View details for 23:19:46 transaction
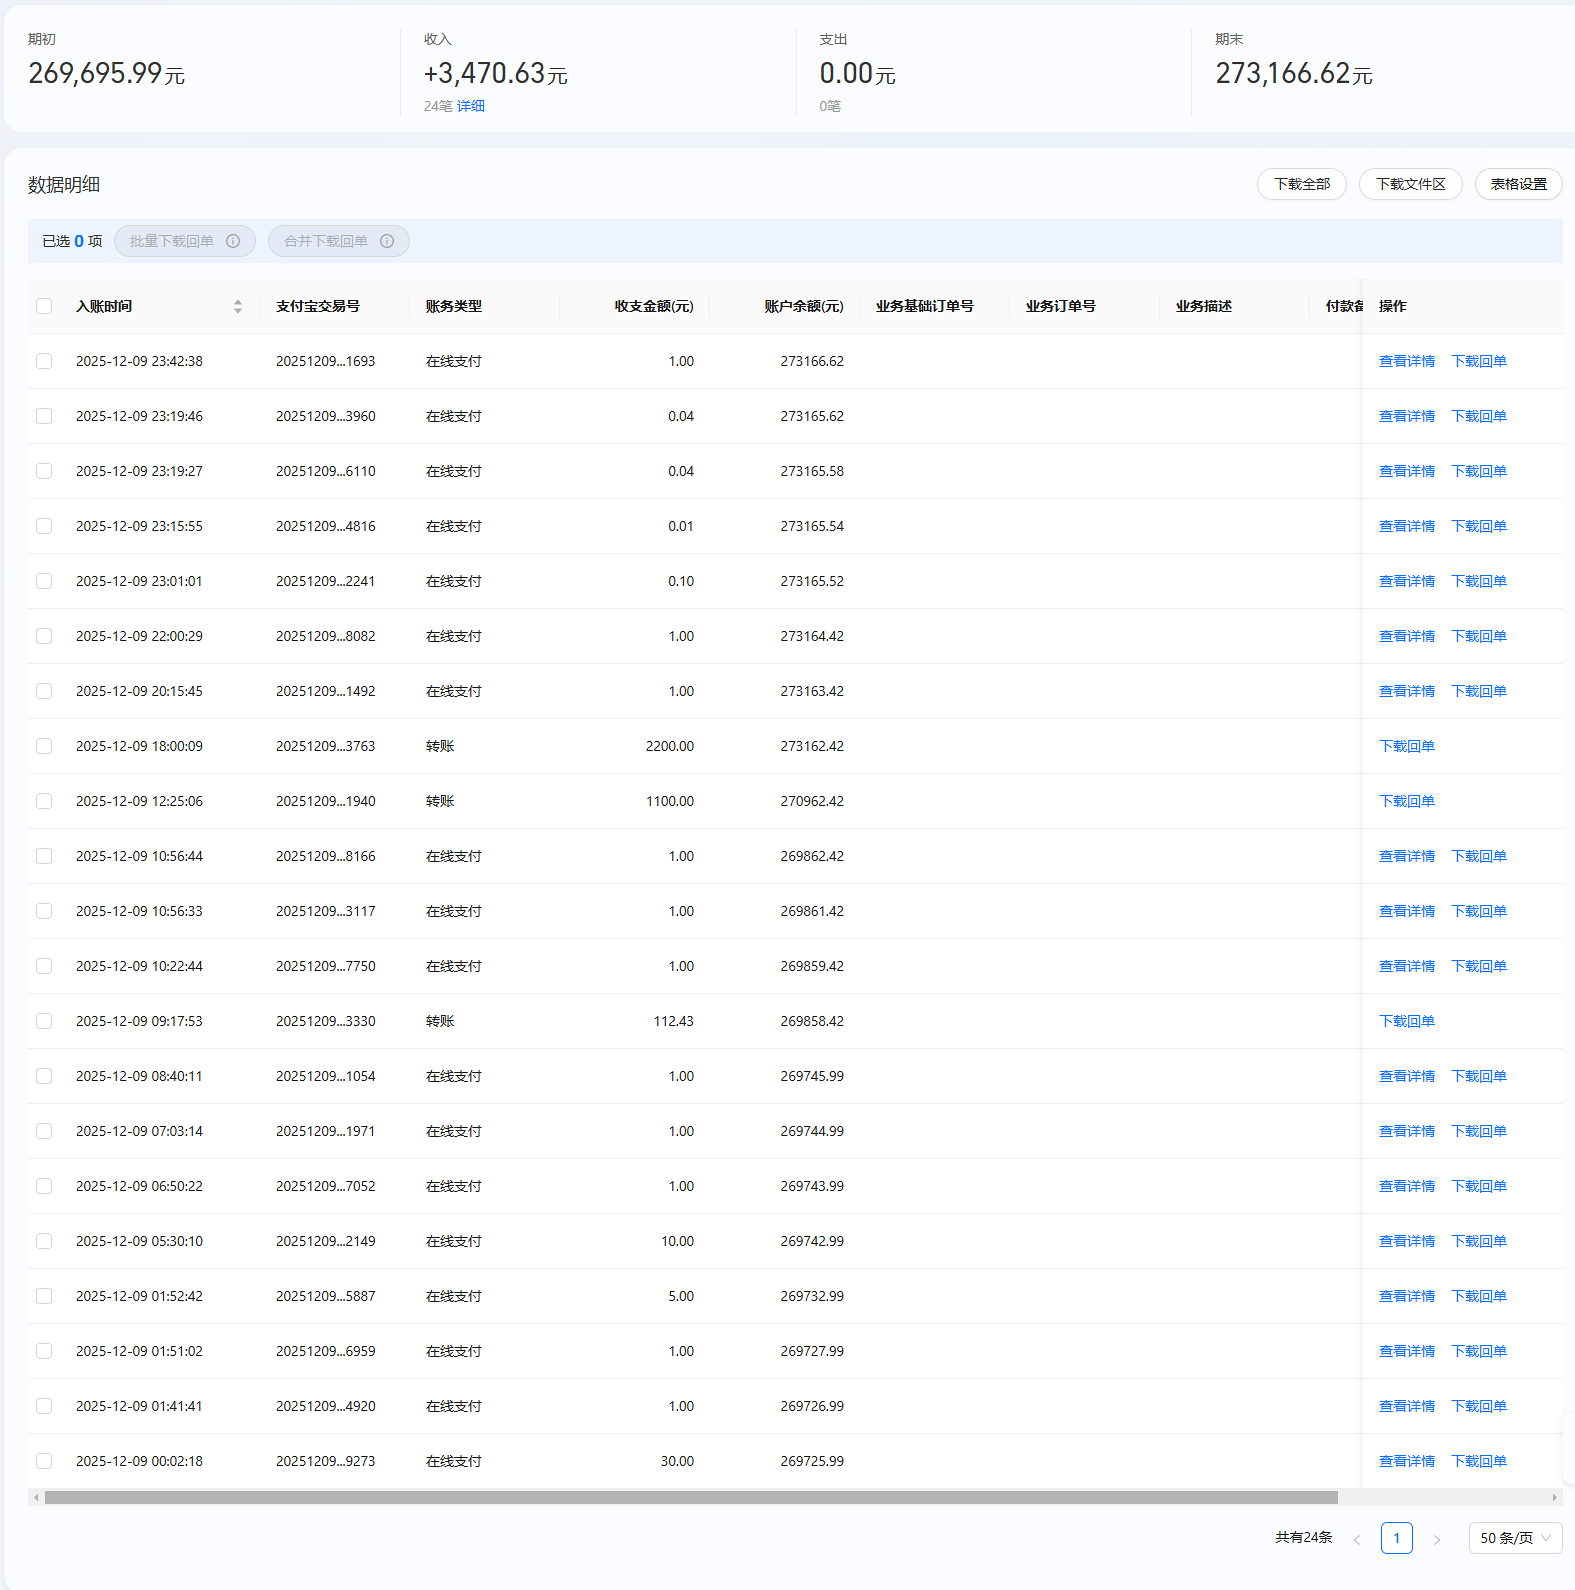1575x1590 pixels. pos(1406,416)
